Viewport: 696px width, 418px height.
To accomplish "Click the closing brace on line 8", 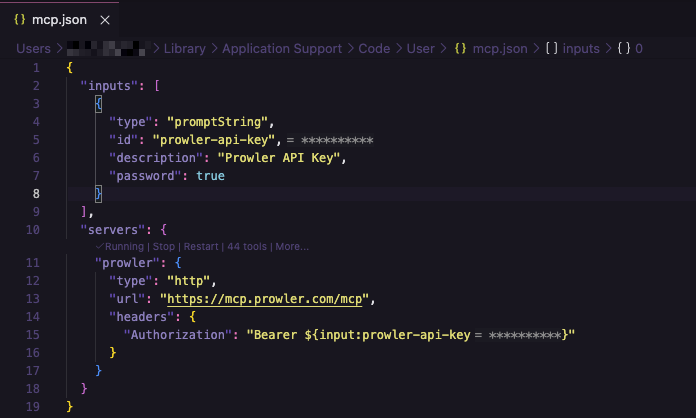I will pyautogui.click(x=99, y=194).
